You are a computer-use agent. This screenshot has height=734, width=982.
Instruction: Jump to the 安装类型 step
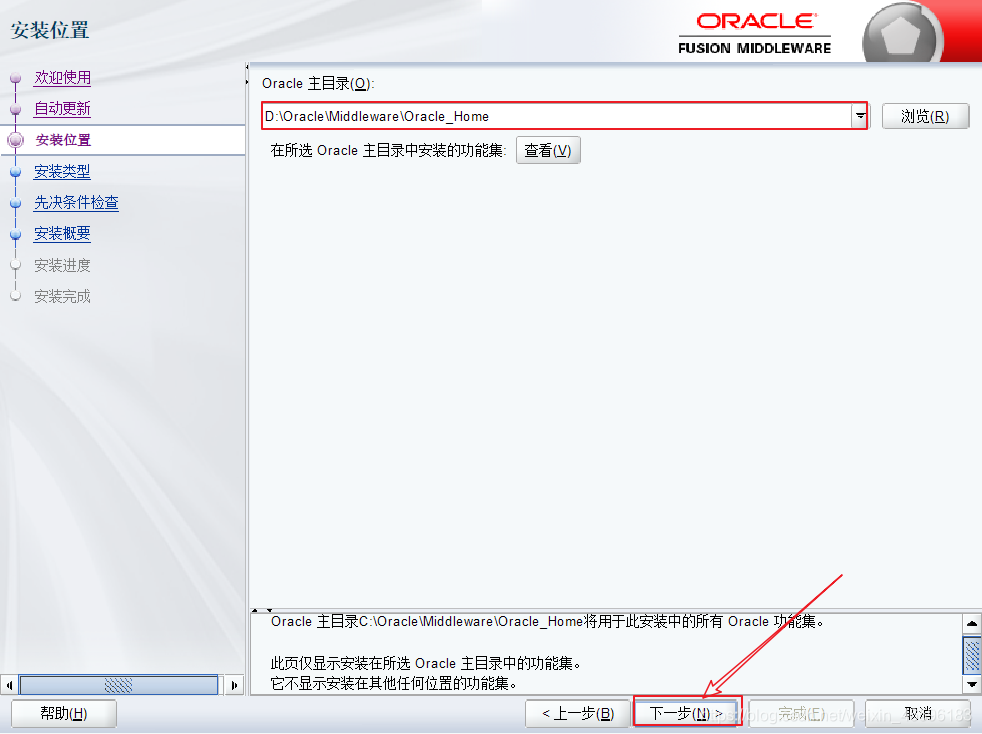[x=63, y=172]
